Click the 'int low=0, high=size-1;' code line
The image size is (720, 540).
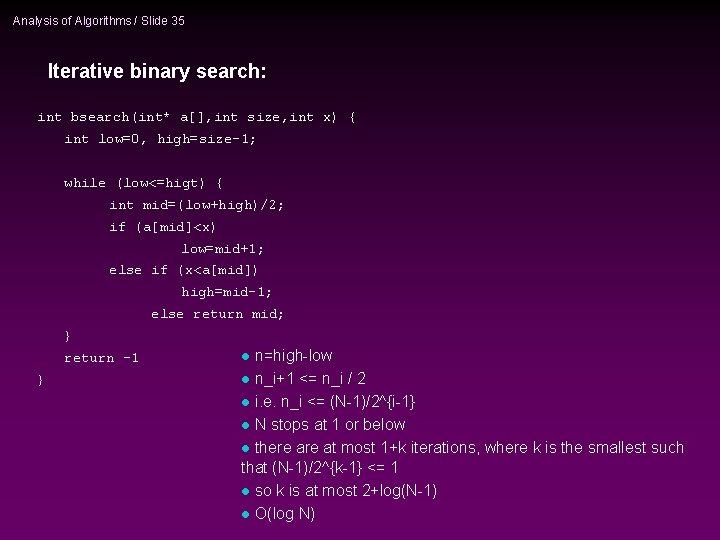pos(160,139)
